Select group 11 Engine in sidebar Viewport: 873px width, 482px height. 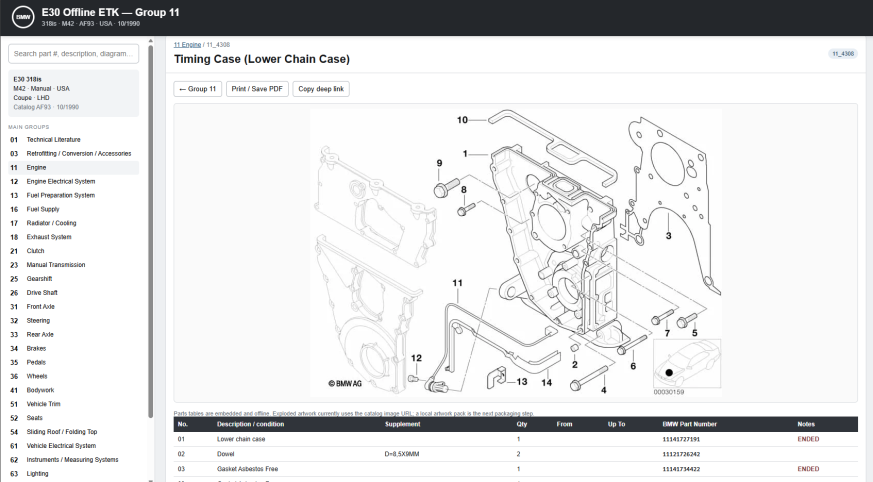(73, 168)
